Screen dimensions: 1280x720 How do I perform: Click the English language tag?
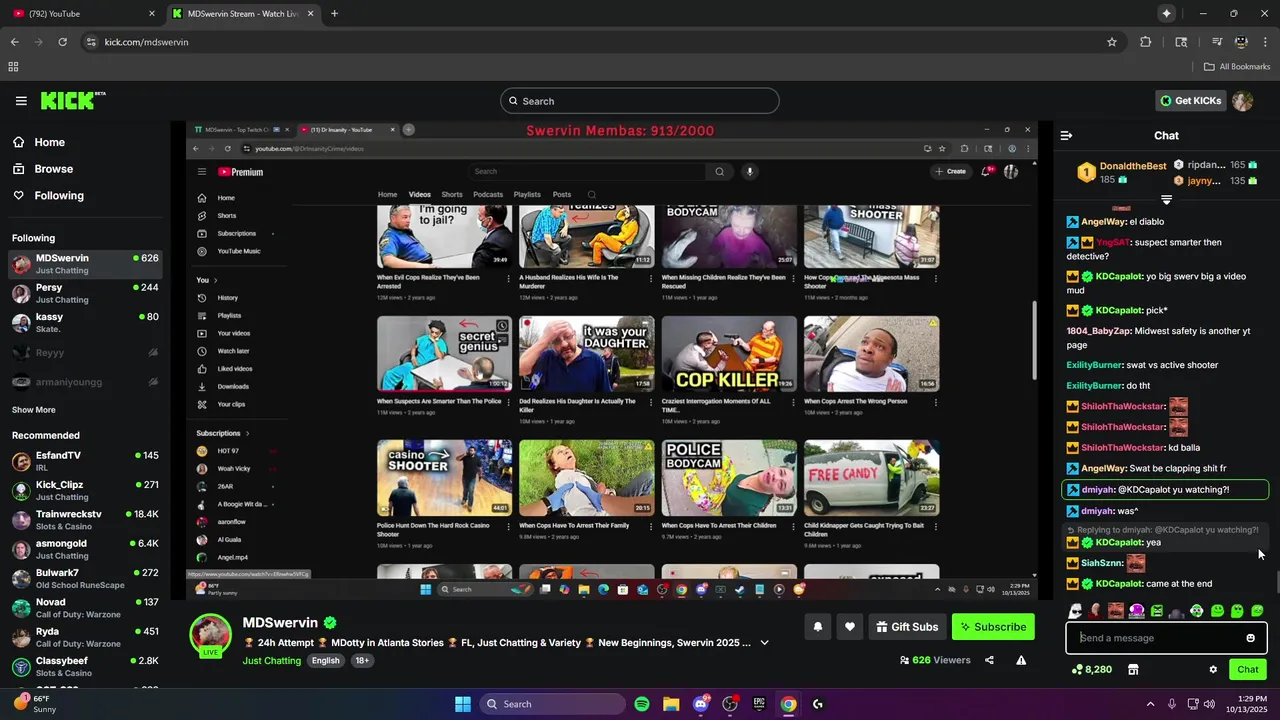click(x=325, y=661)
